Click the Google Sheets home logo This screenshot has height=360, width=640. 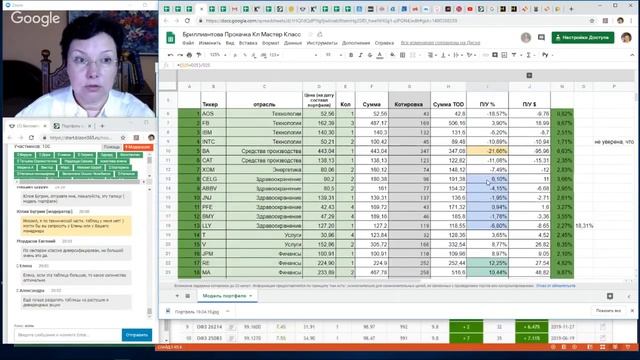171,38
